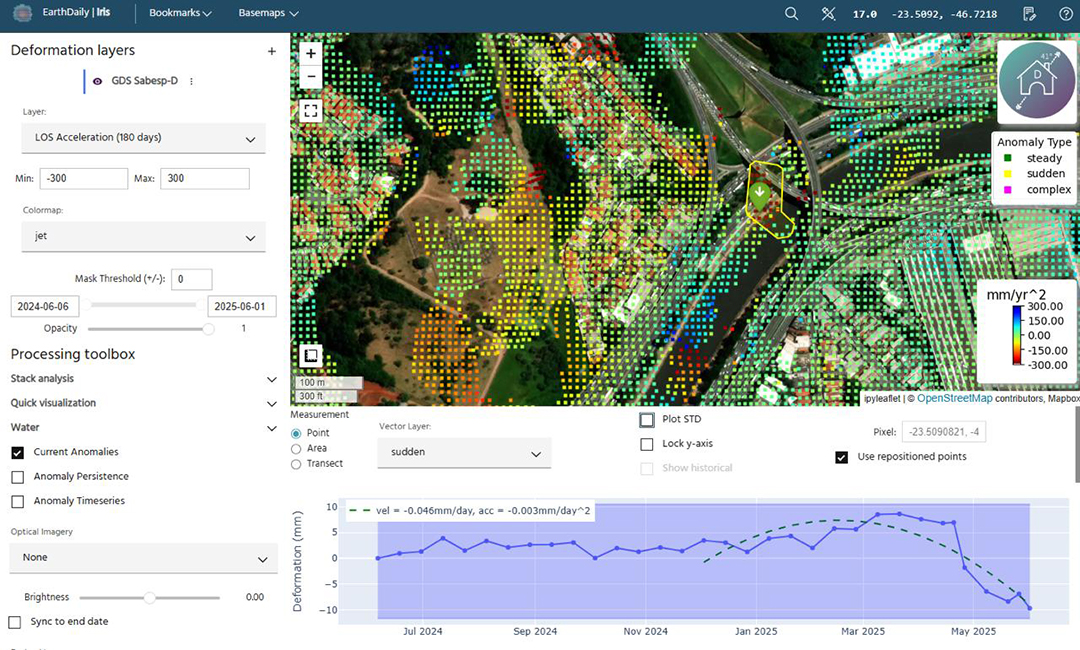Check the Plot STD checkbox
This screenshot has height=650, width=1080.
647,420
